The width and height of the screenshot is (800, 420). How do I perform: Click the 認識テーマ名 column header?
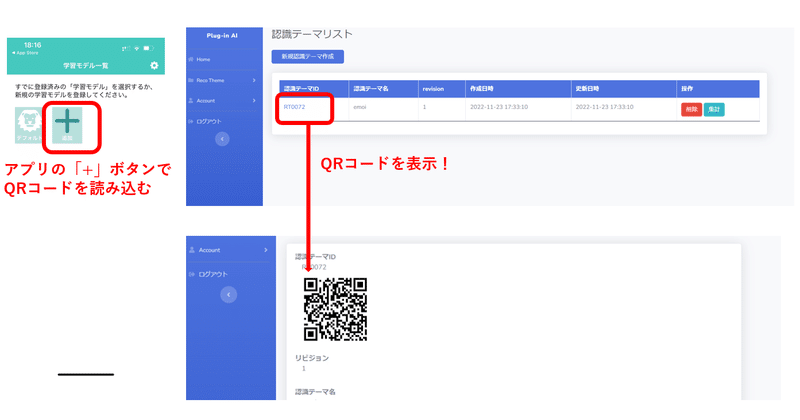[383, 89]
